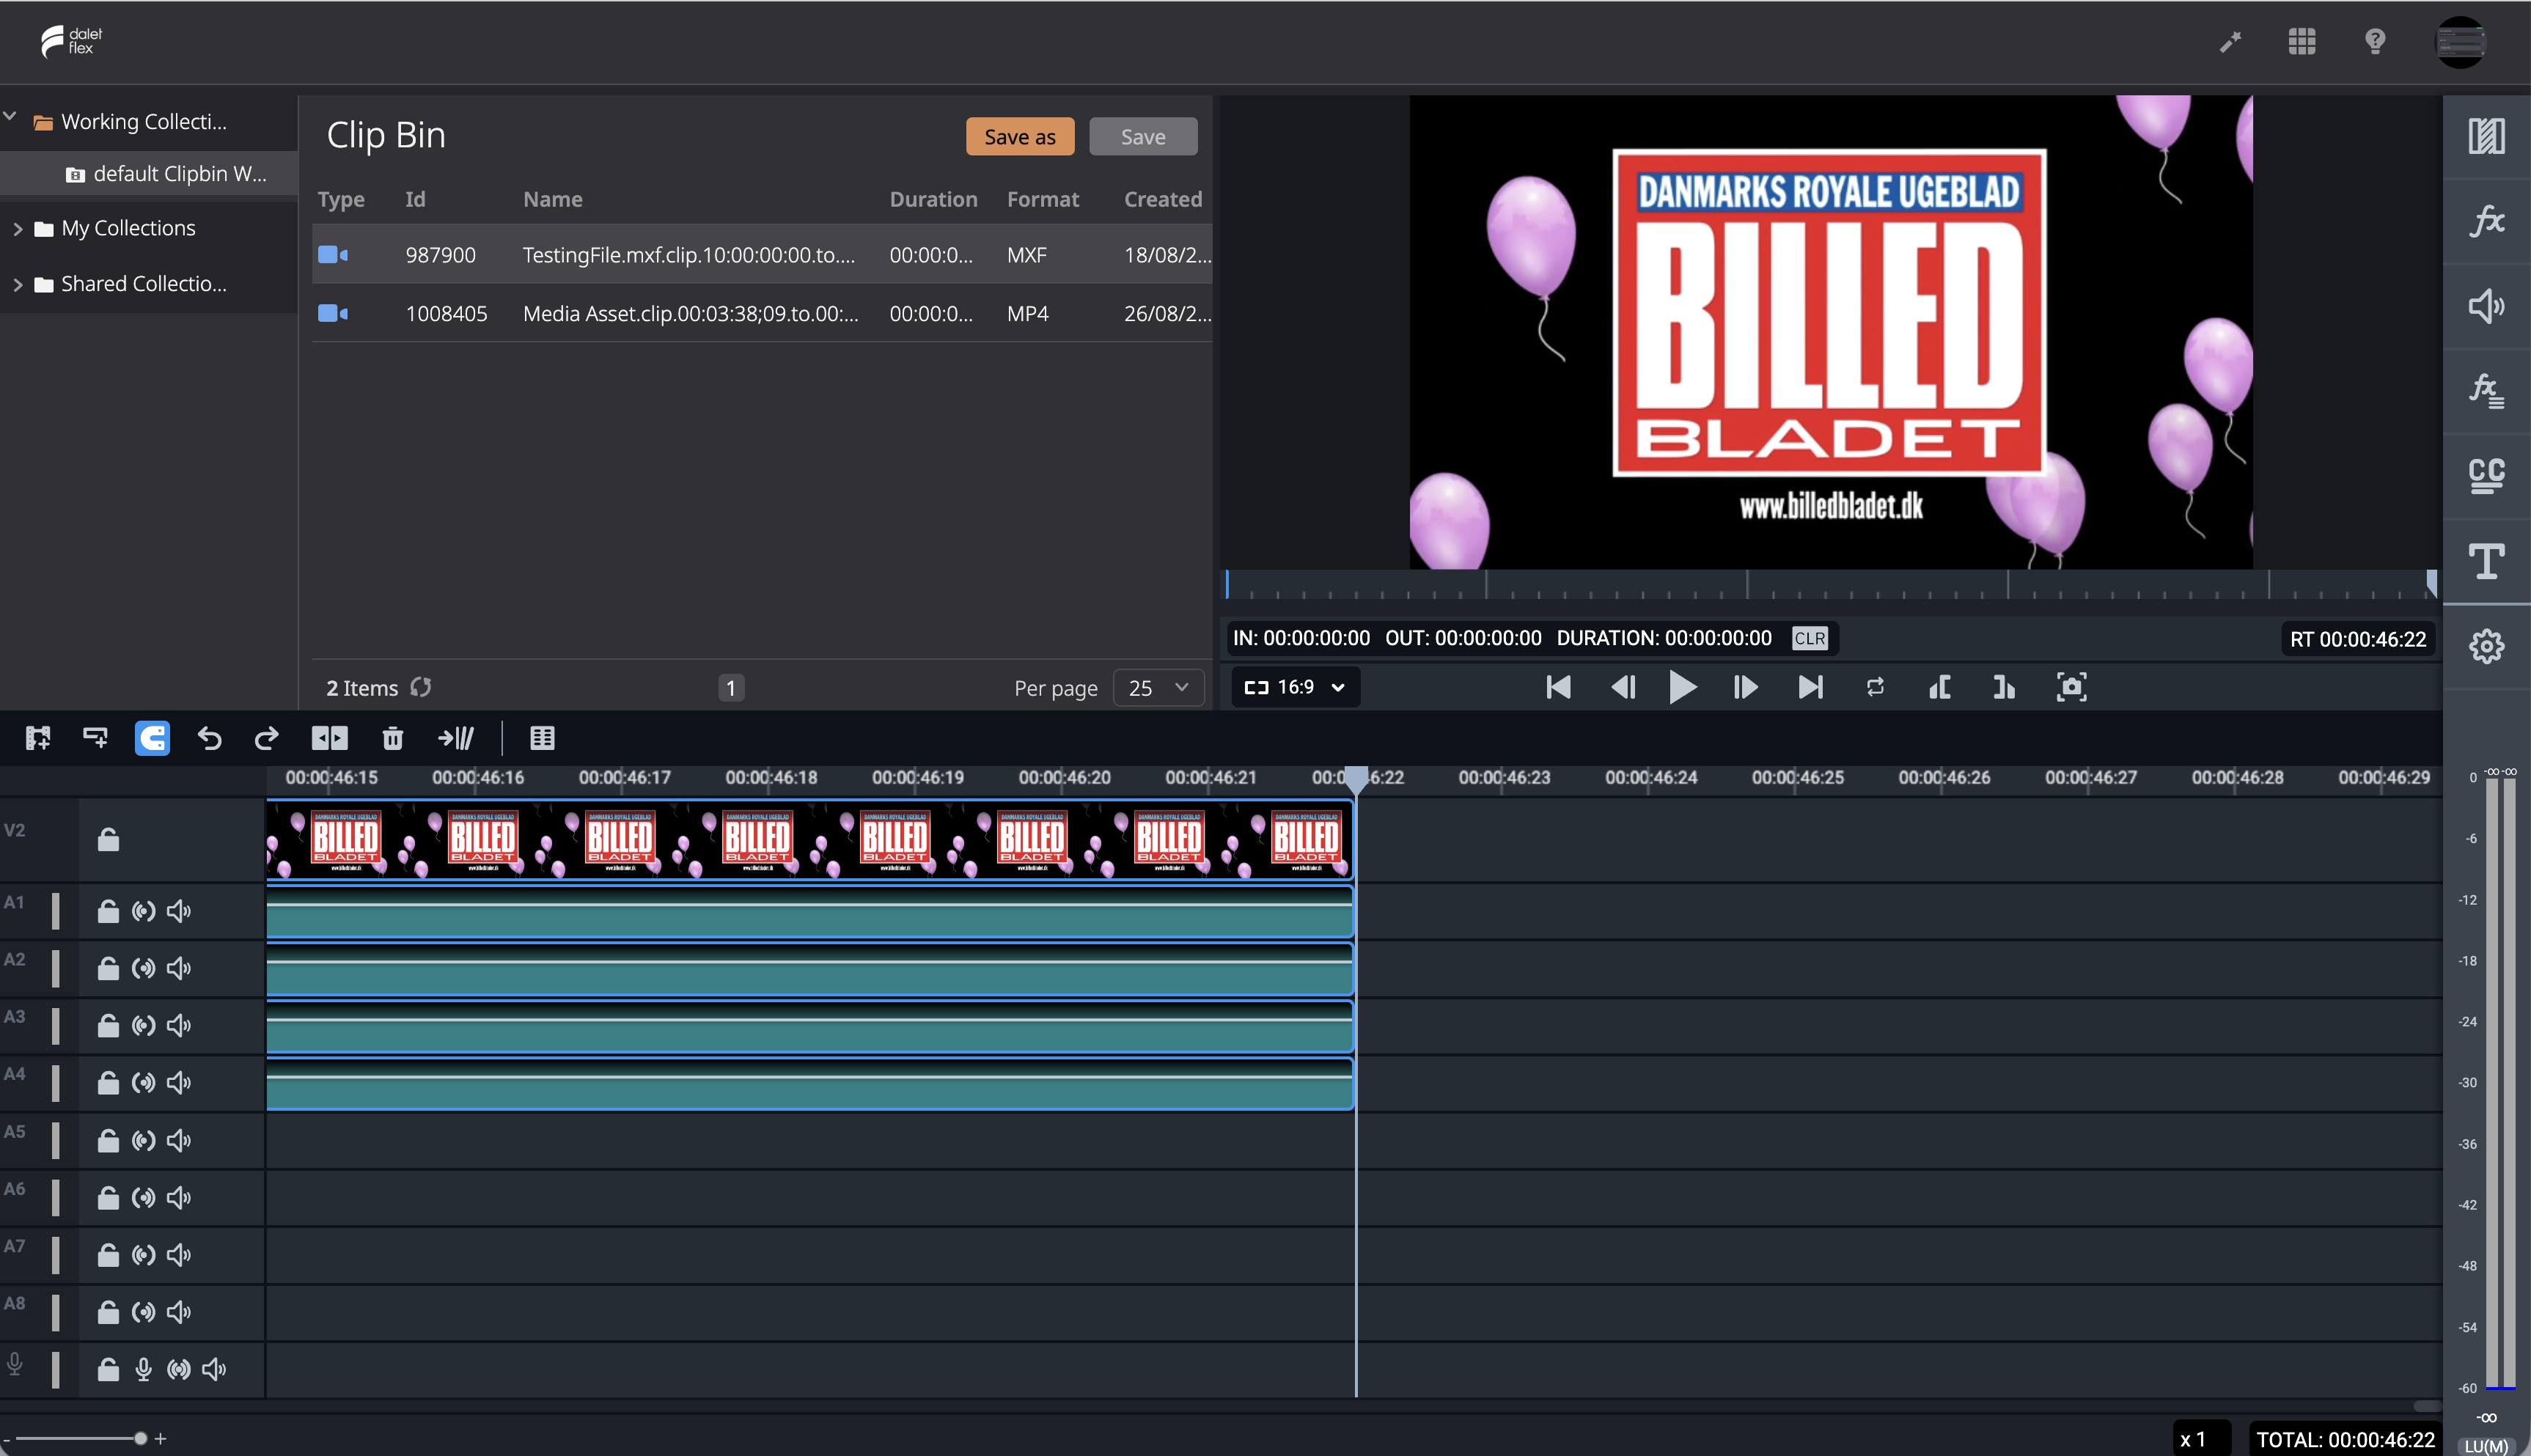The image size is (2531, 1456).
Task: Mute the A1 audio track speaker
Action: [x=179, y=911]
